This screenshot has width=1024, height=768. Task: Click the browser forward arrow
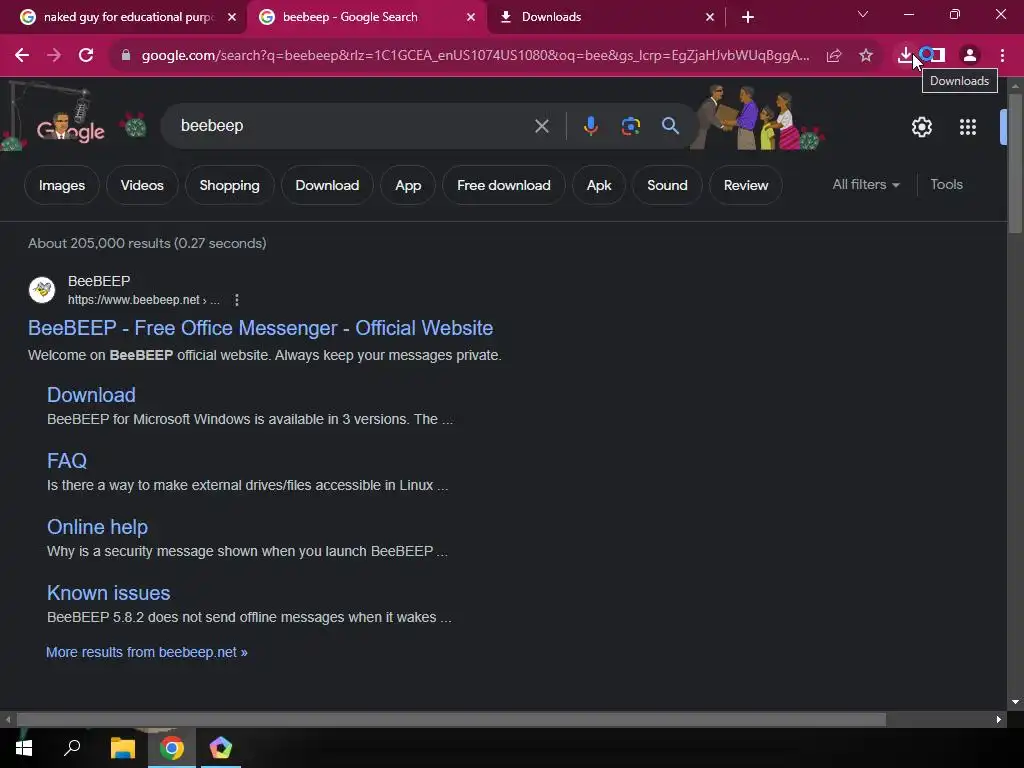coord(54,56)
